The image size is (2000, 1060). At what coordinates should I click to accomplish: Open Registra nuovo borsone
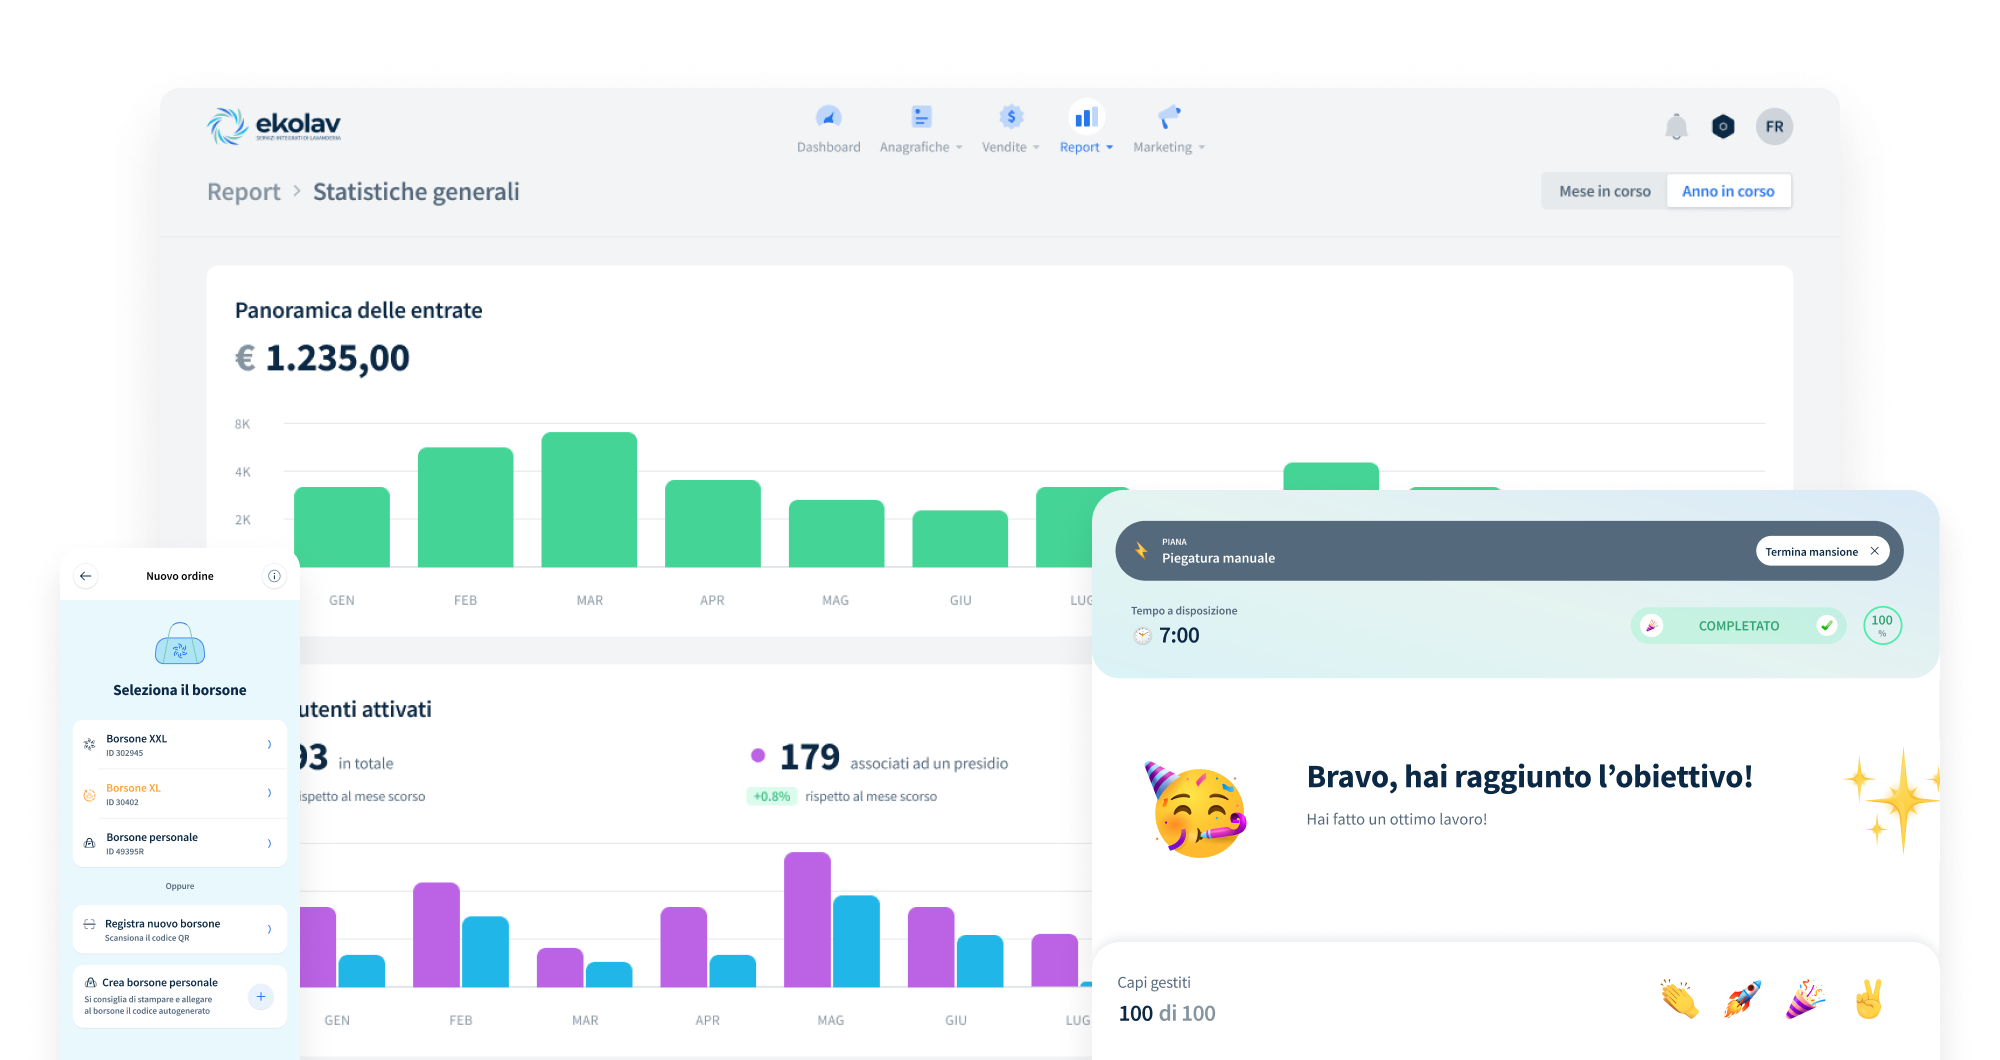pyautogui.click(x=180, y=929)
